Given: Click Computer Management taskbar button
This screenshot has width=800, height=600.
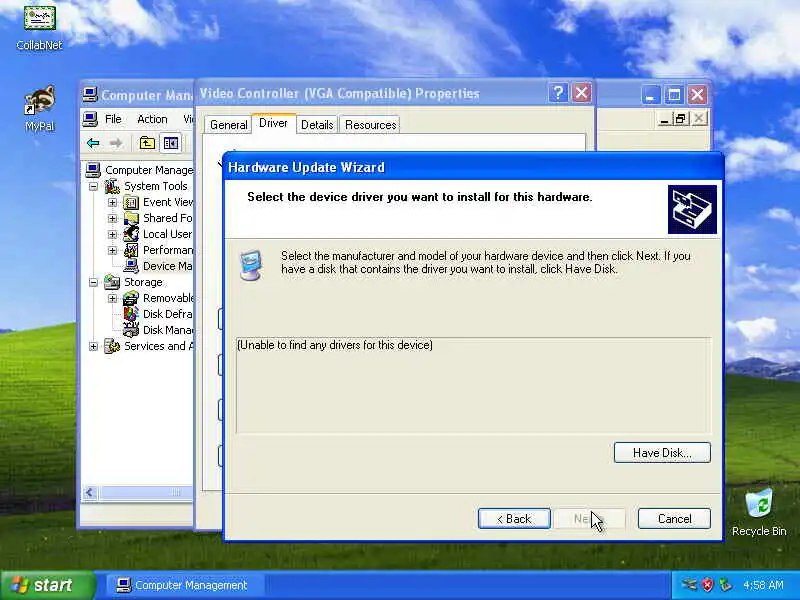Looking at the screenshot, I should [x=185, y=585].
